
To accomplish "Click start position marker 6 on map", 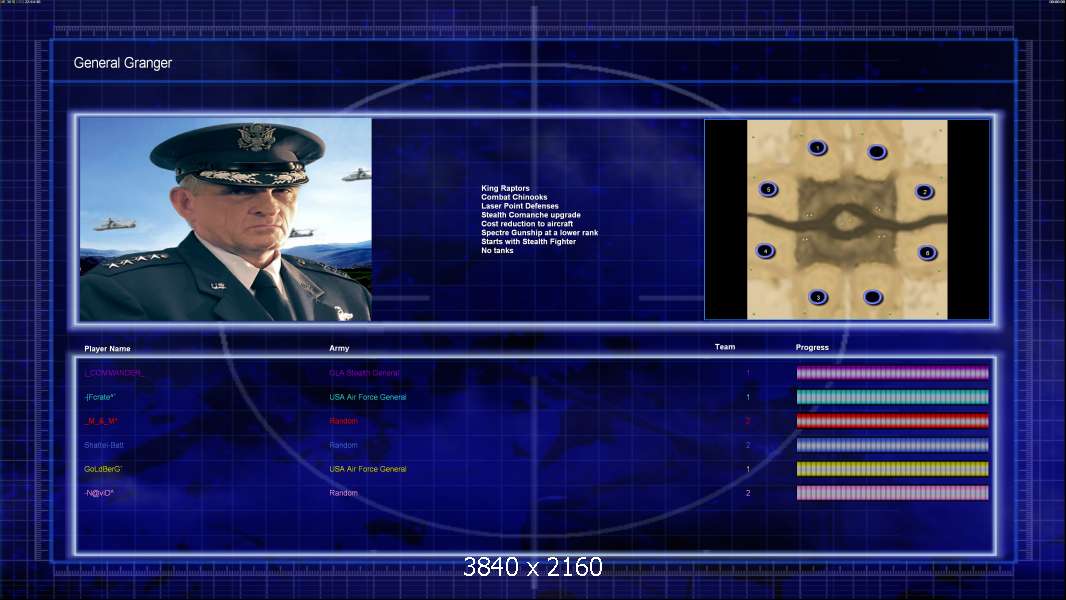I will 927,253.
